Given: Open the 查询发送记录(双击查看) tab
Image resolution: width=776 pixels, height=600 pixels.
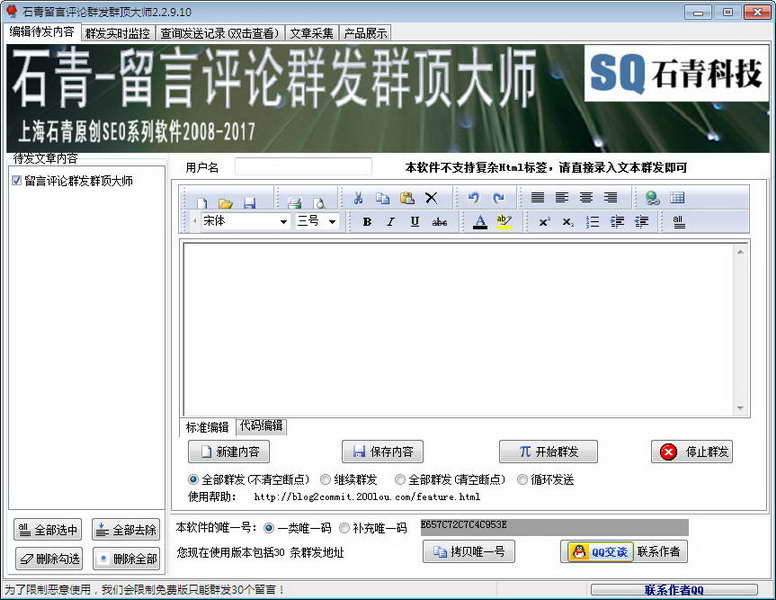Looking at the screenshot, I should tap(220, 33).
